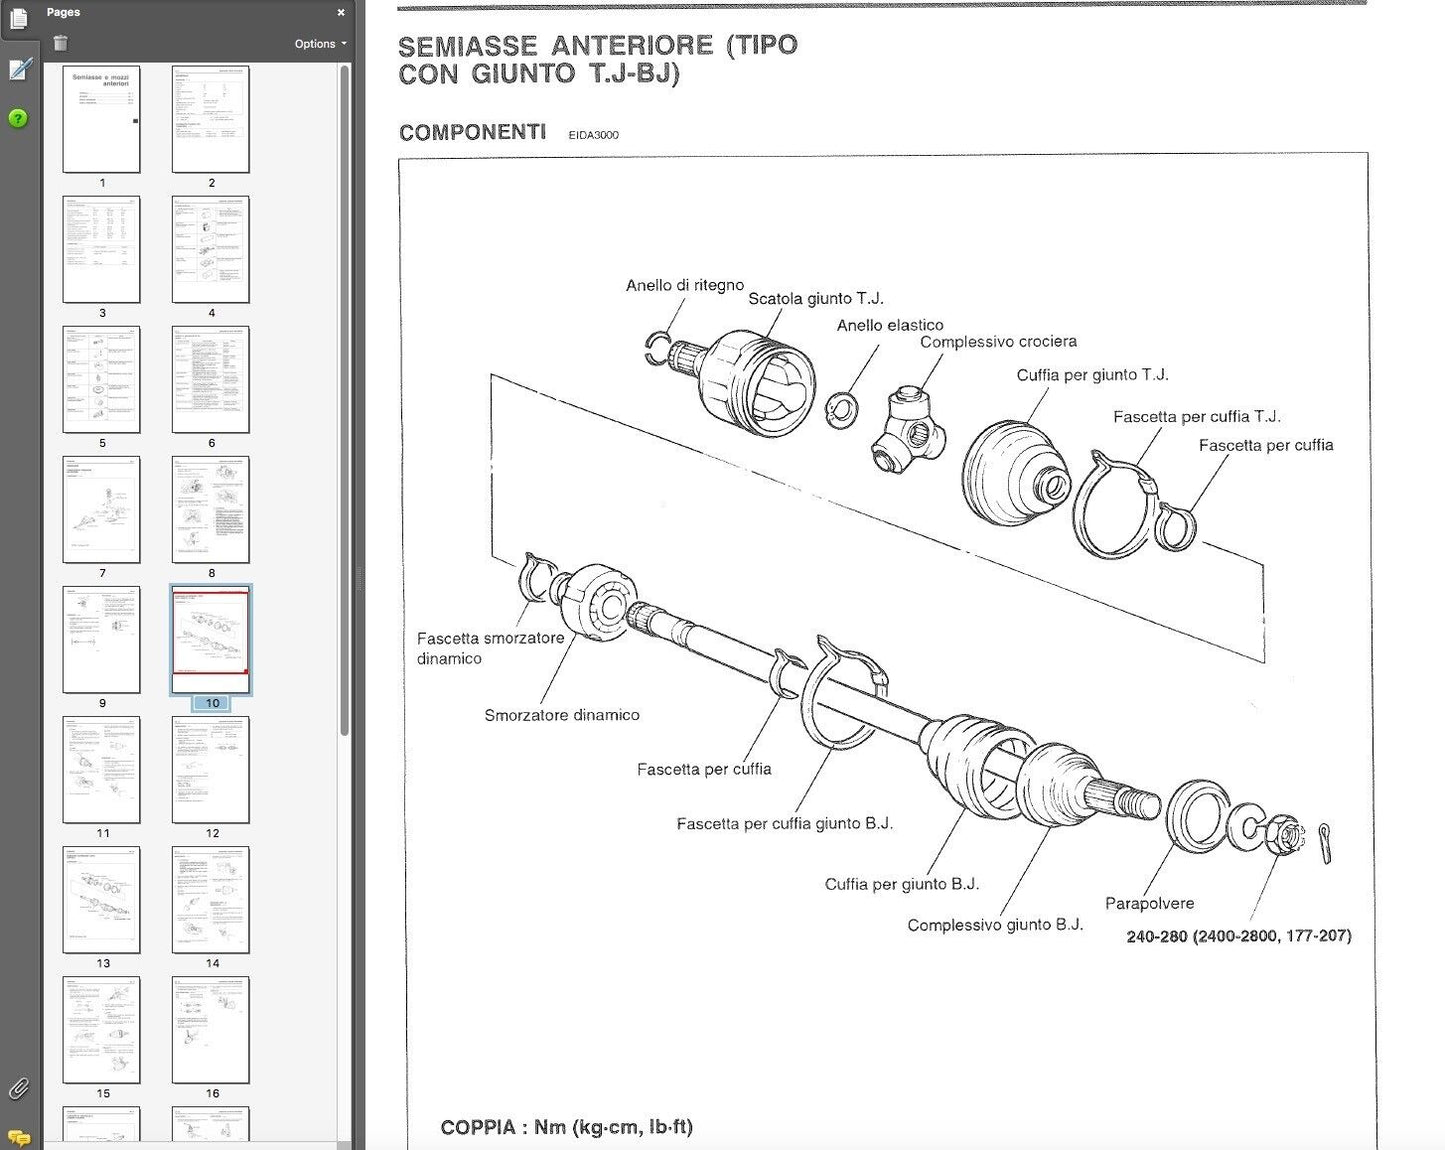
Task: Select page 1 thumbnail
Action: pyautogui.click(x=102, y=119)
